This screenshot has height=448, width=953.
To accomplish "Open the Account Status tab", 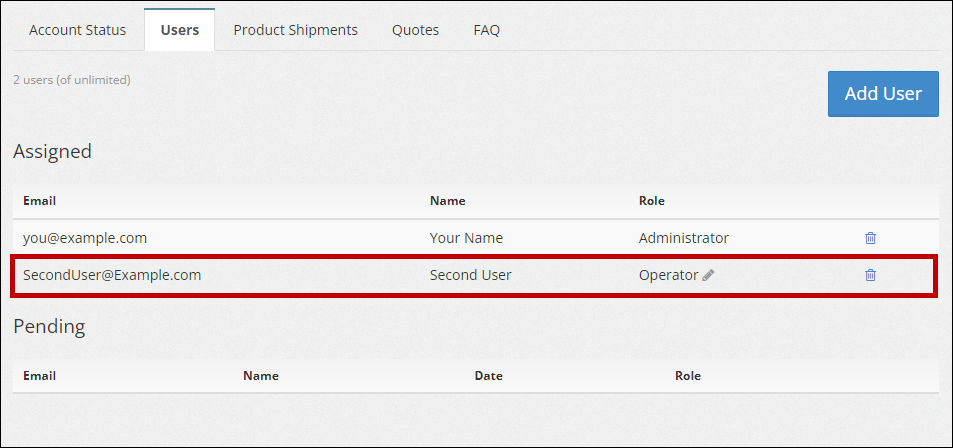I will (78, 30).
